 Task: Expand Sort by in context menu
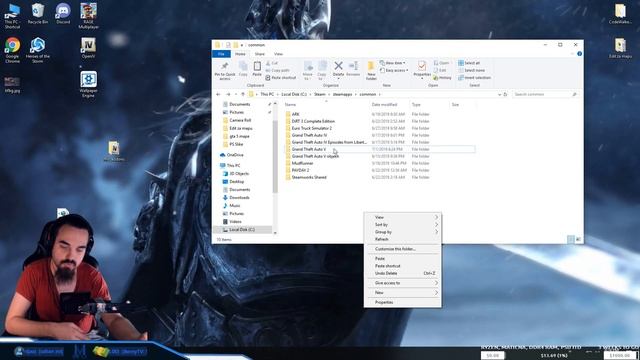(x=402, y=224)
